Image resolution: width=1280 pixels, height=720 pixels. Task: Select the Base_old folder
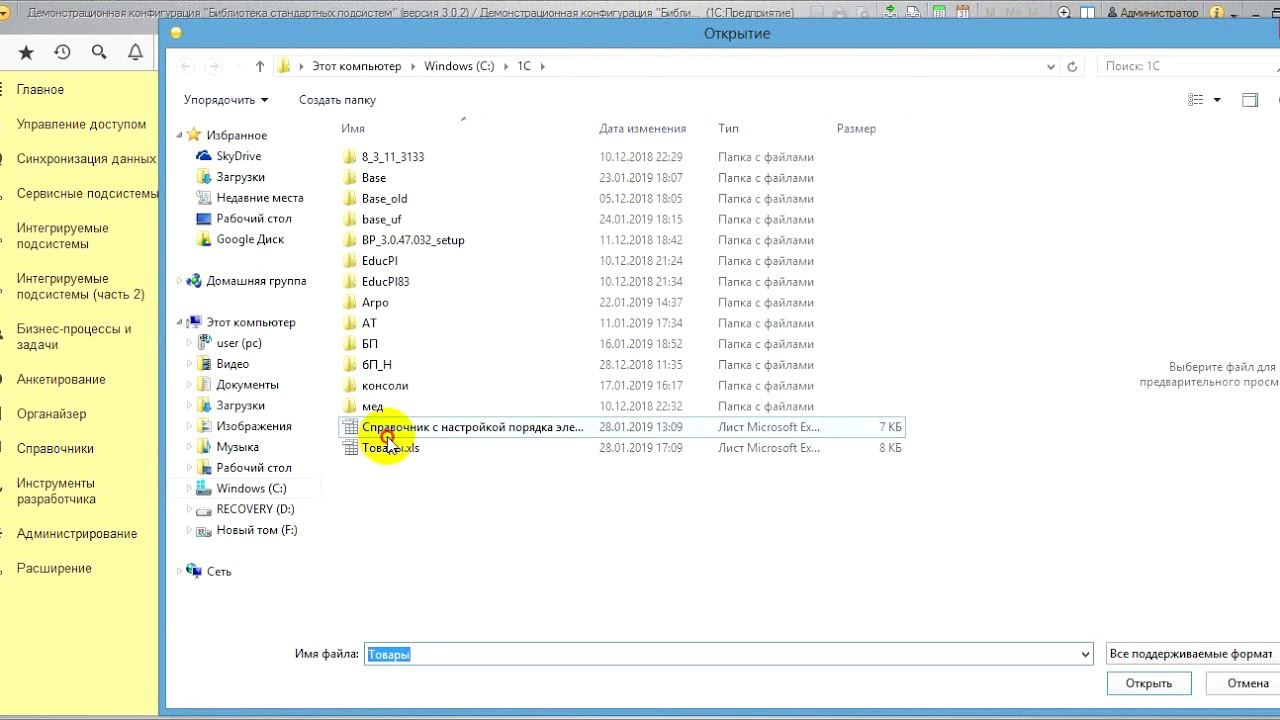pos(384,199)
